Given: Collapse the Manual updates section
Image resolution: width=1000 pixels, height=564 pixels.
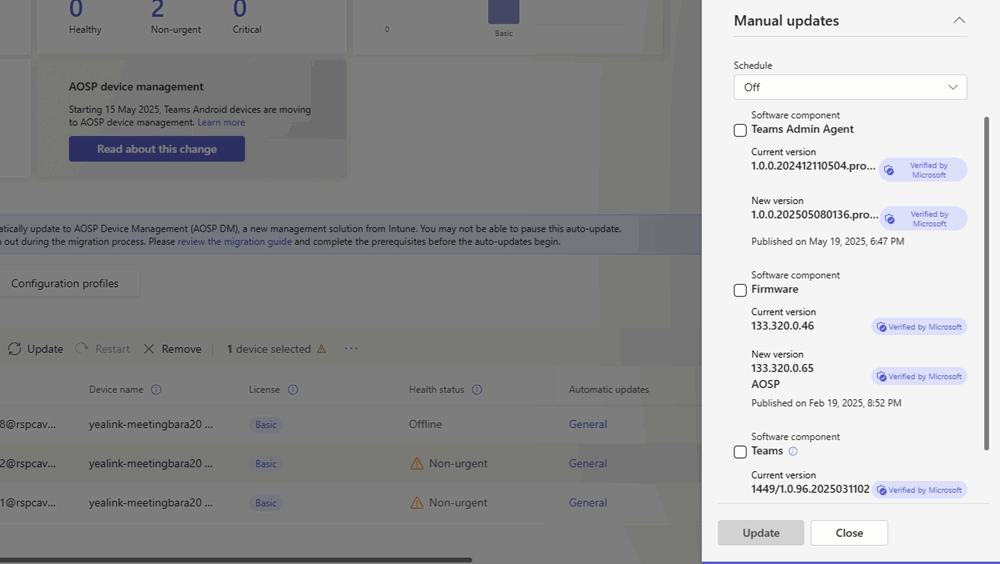Looking at the screenshot, I should [959, 20].
